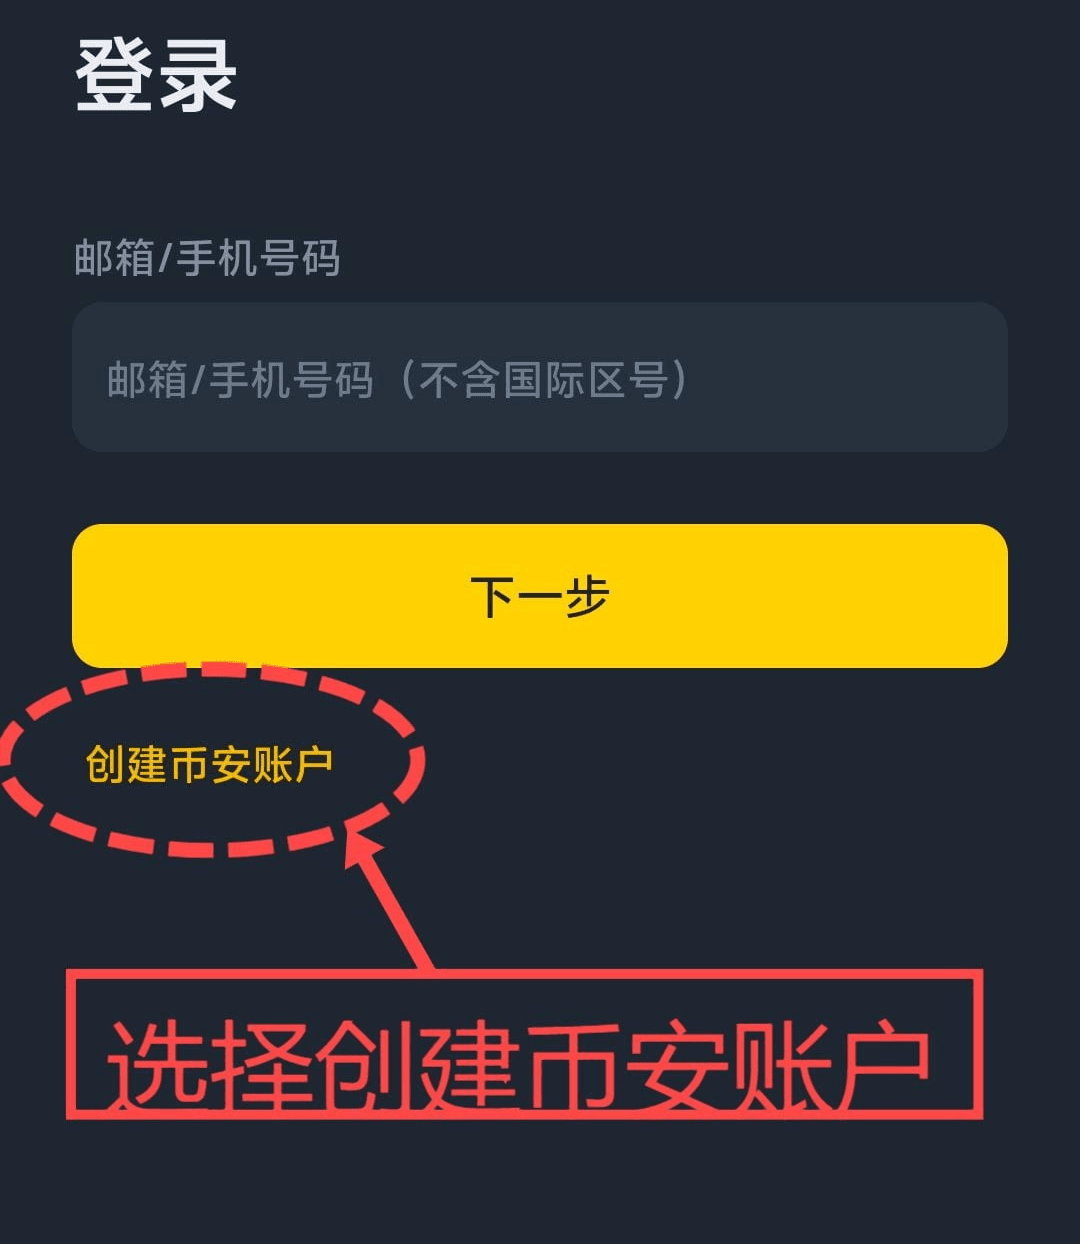The image size is (1080, 1244).
Task: Click the 邮箱/手机号码 input field
Action: pos(540,377)
